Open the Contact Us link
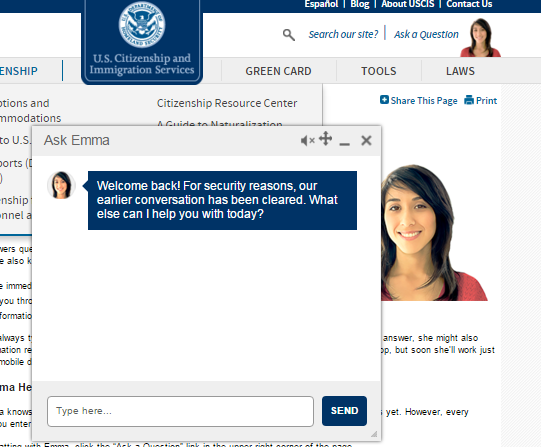 click(469, 4)
